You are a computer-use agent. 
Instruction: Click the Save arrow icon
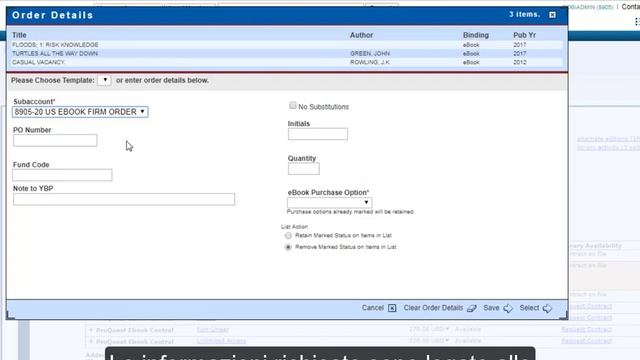508,308
